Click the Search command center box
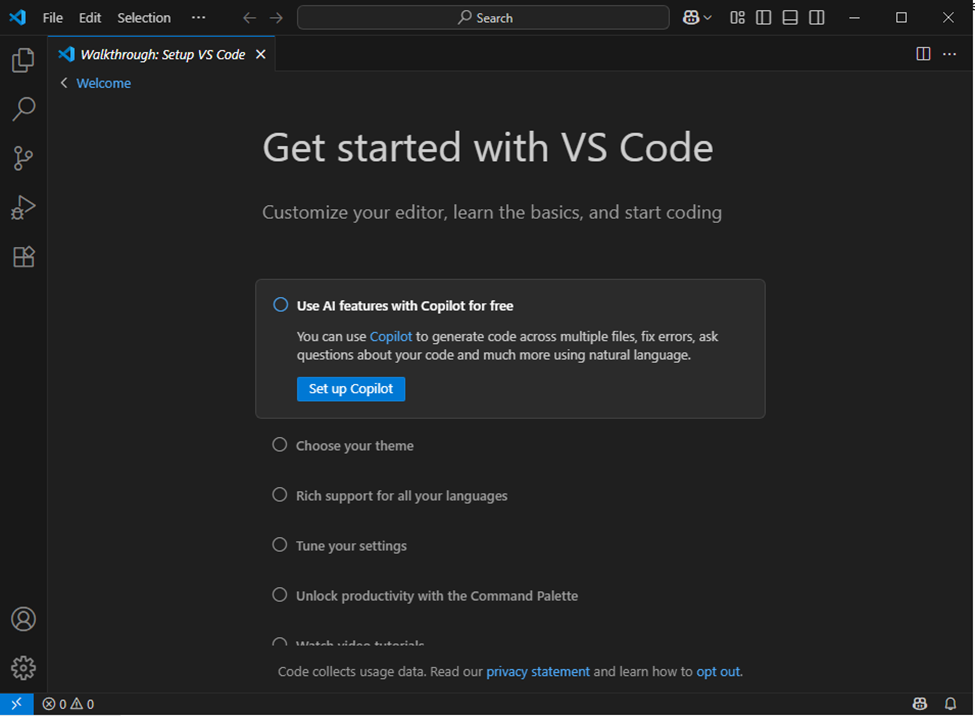This screenshot has height=716, width=975. click(483, 18)
